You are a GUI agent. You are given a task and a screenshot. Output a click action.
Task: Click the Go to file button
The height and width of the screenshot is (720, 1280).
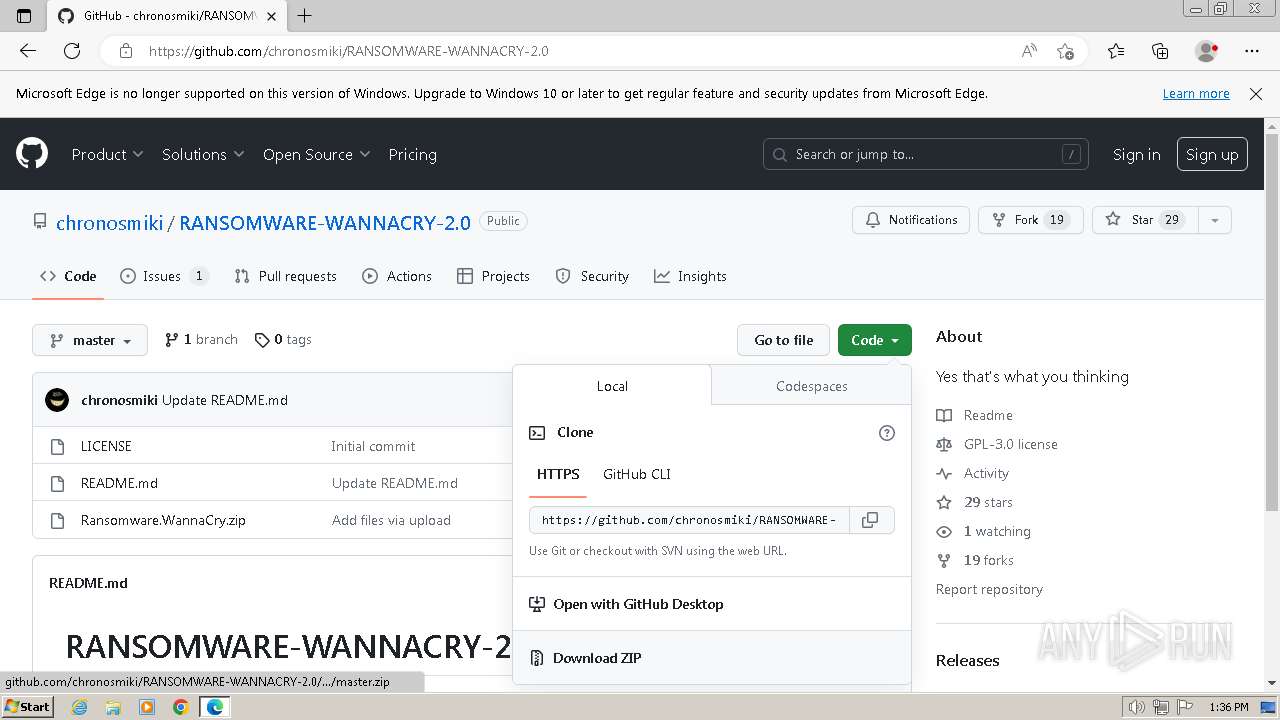[784, 340]
